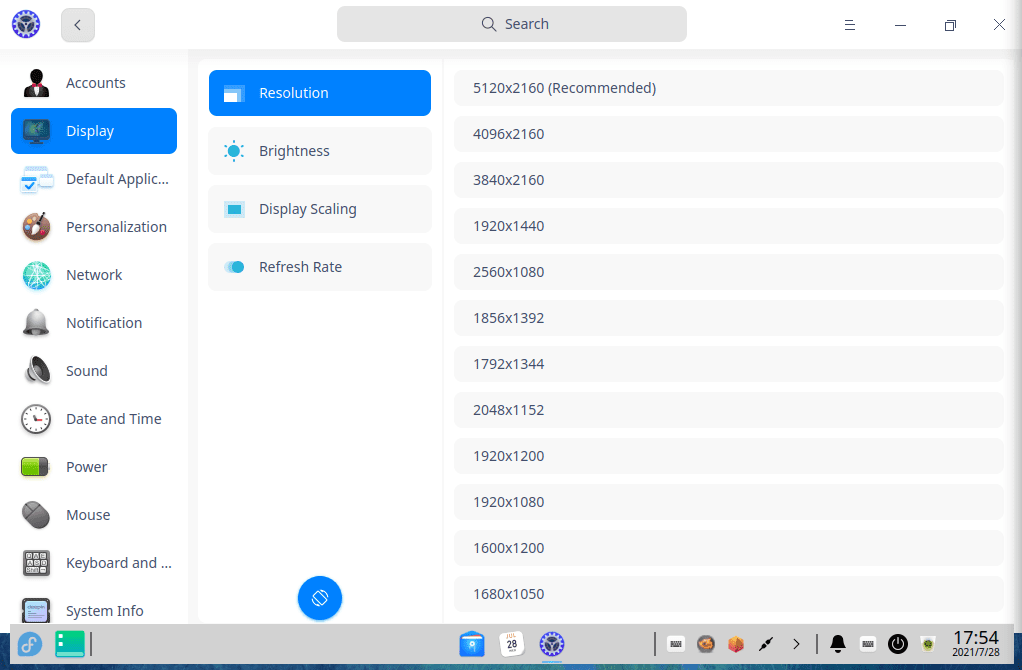
Task: Select 1792x1344 resolution
Action: [x=729, y=364]
